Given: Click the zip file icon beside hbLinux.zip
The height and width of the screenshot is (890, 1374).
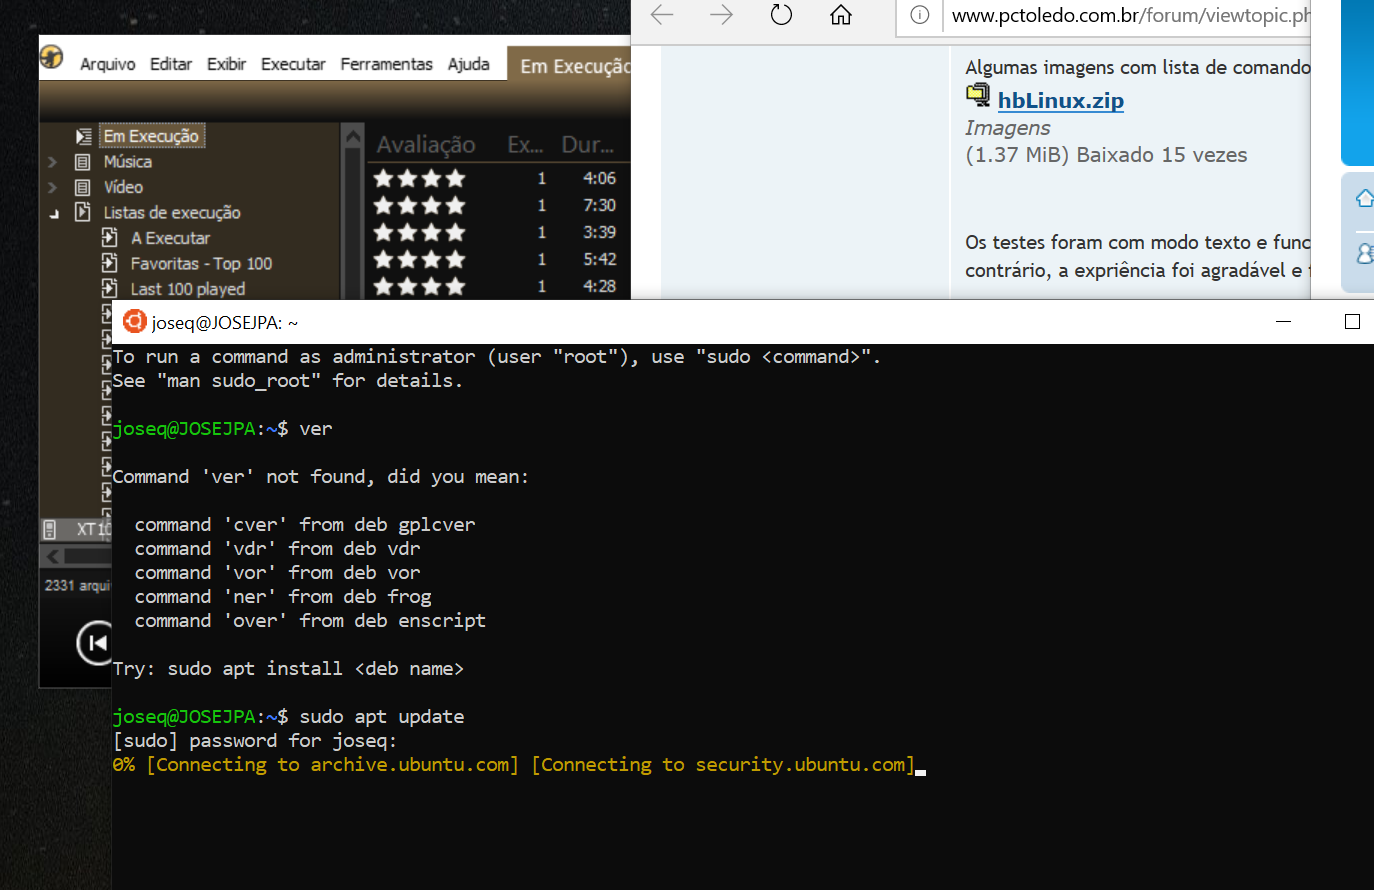Looking at the screenshot, I should tap(977, 96).
